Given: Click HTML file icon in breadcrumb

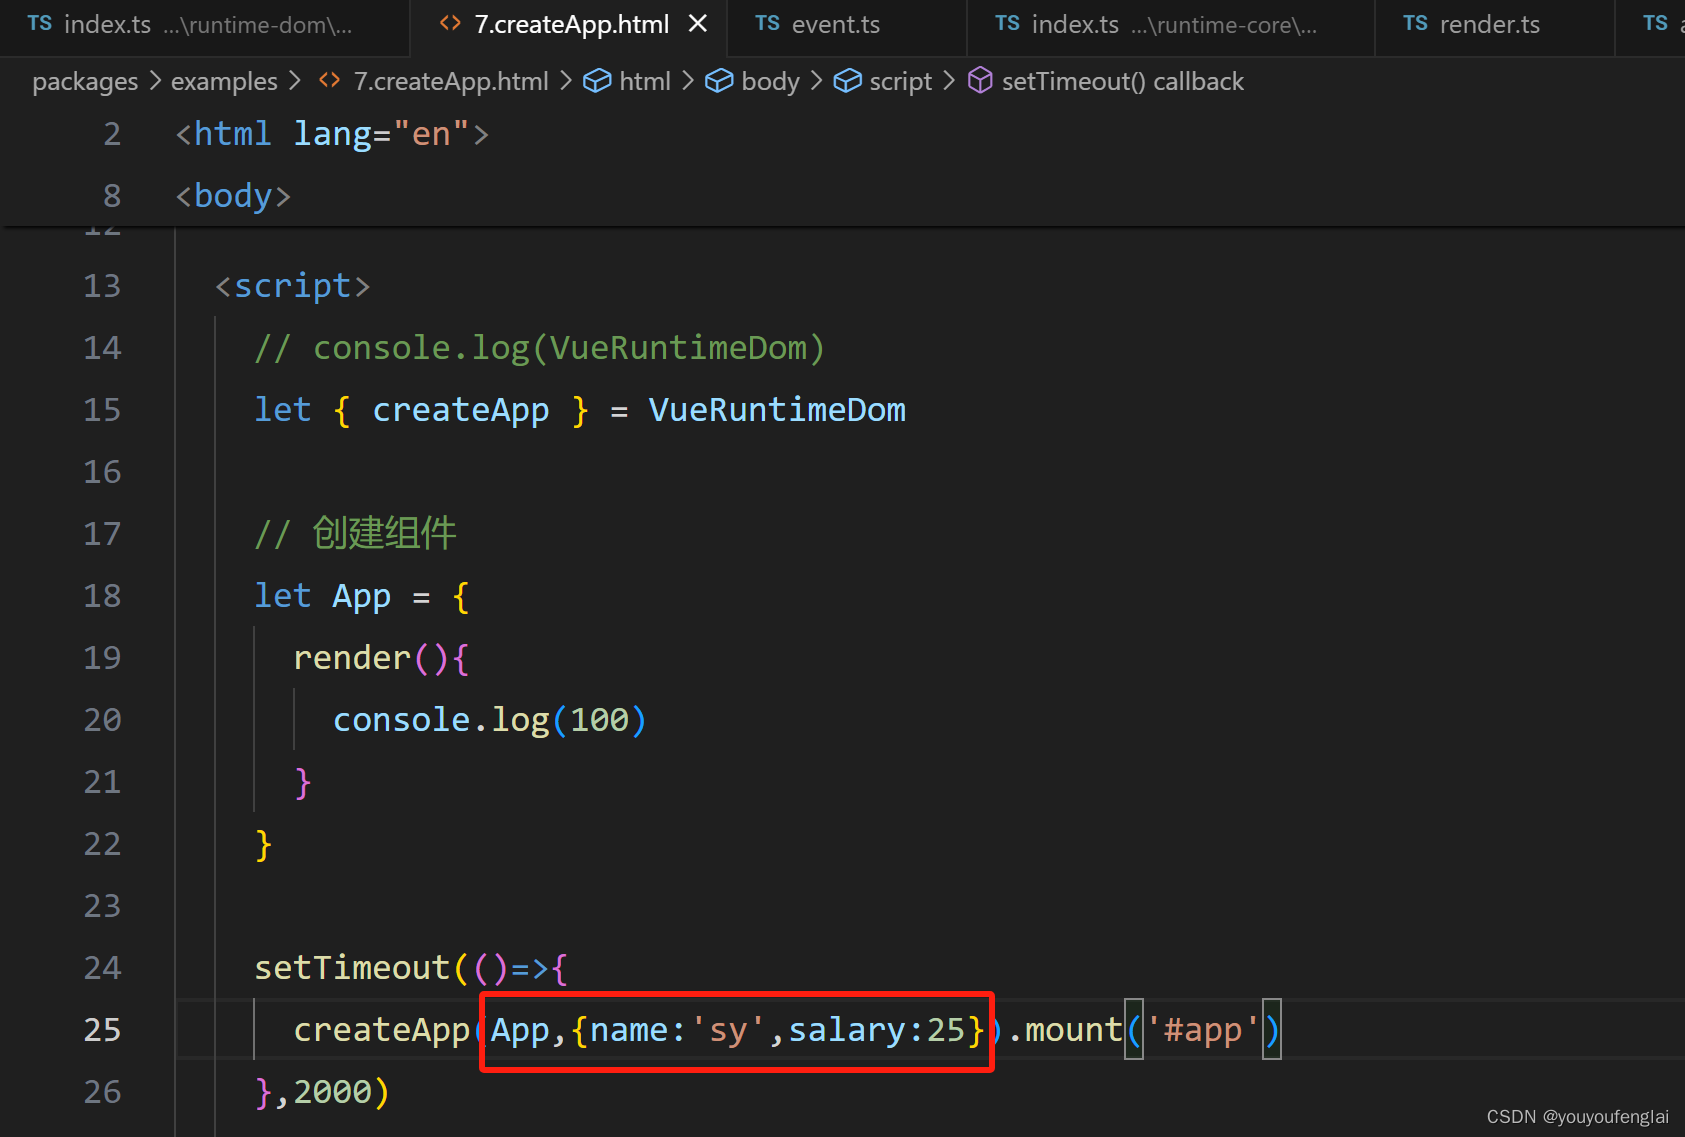Looking at the screenshot, I should [329, 80].
